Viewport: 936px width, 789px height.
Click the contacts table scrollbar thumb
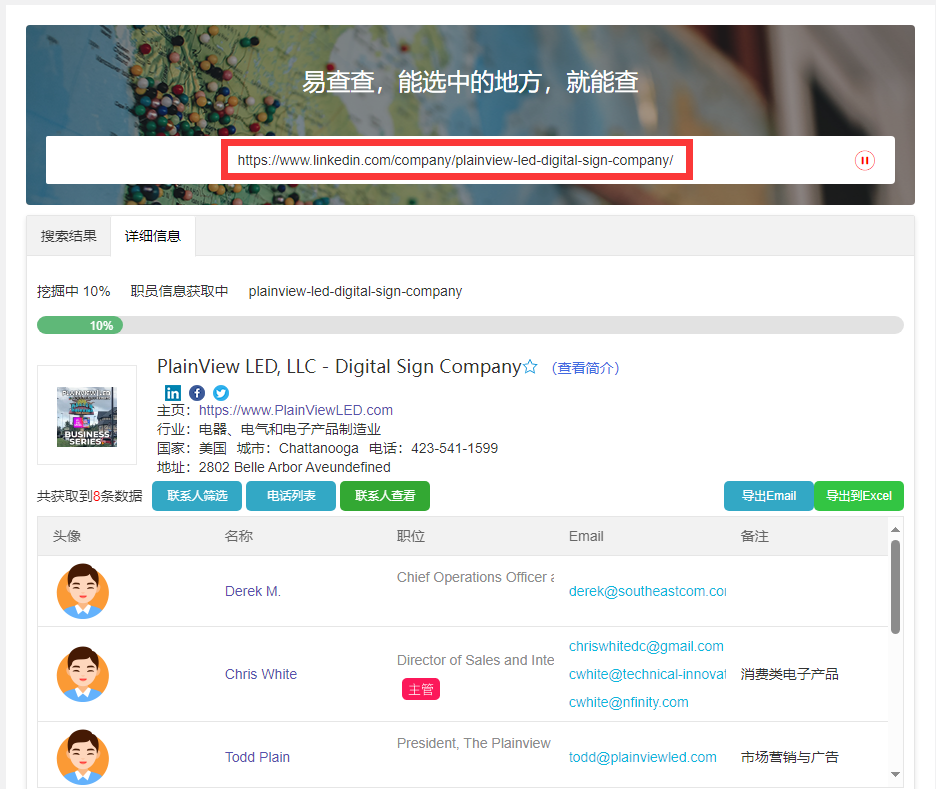pos(895,587)
